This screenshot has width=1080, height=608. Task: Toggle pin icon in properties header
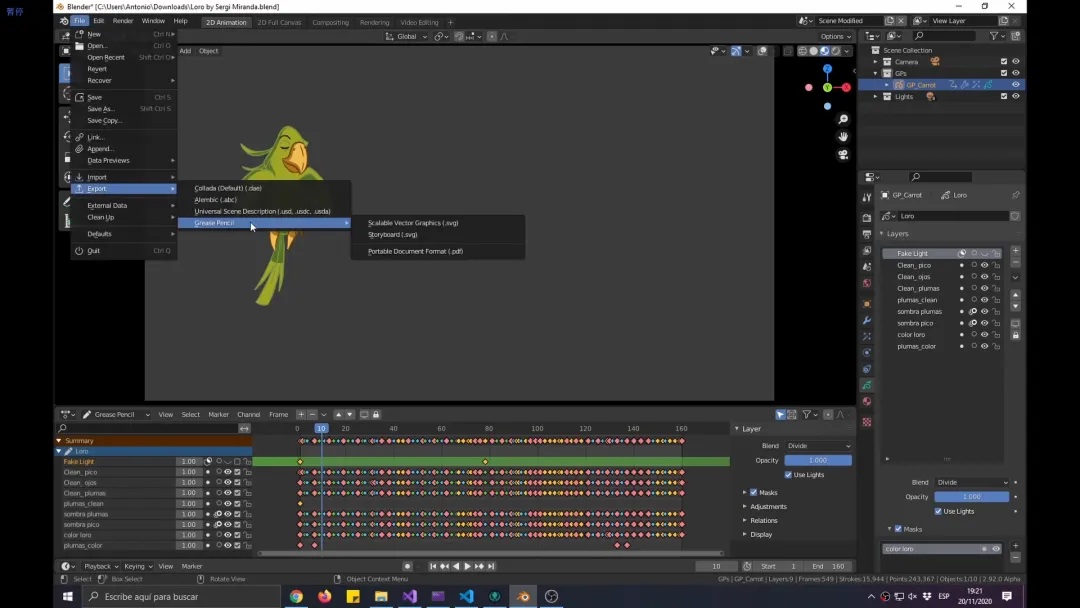coord(1015,195)
